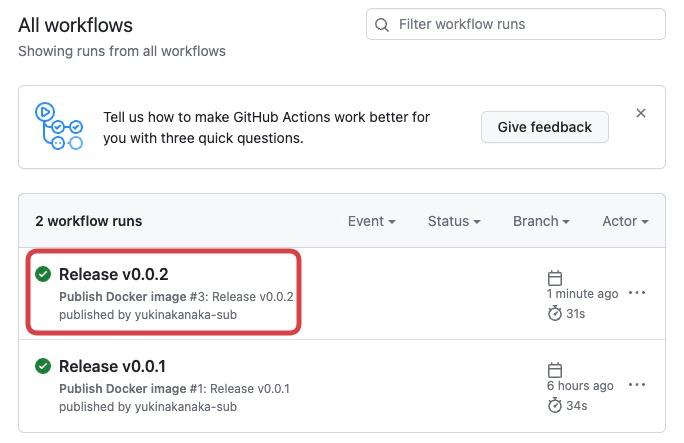Focus the Filter workflow runs field

click(x=525, y=24)
